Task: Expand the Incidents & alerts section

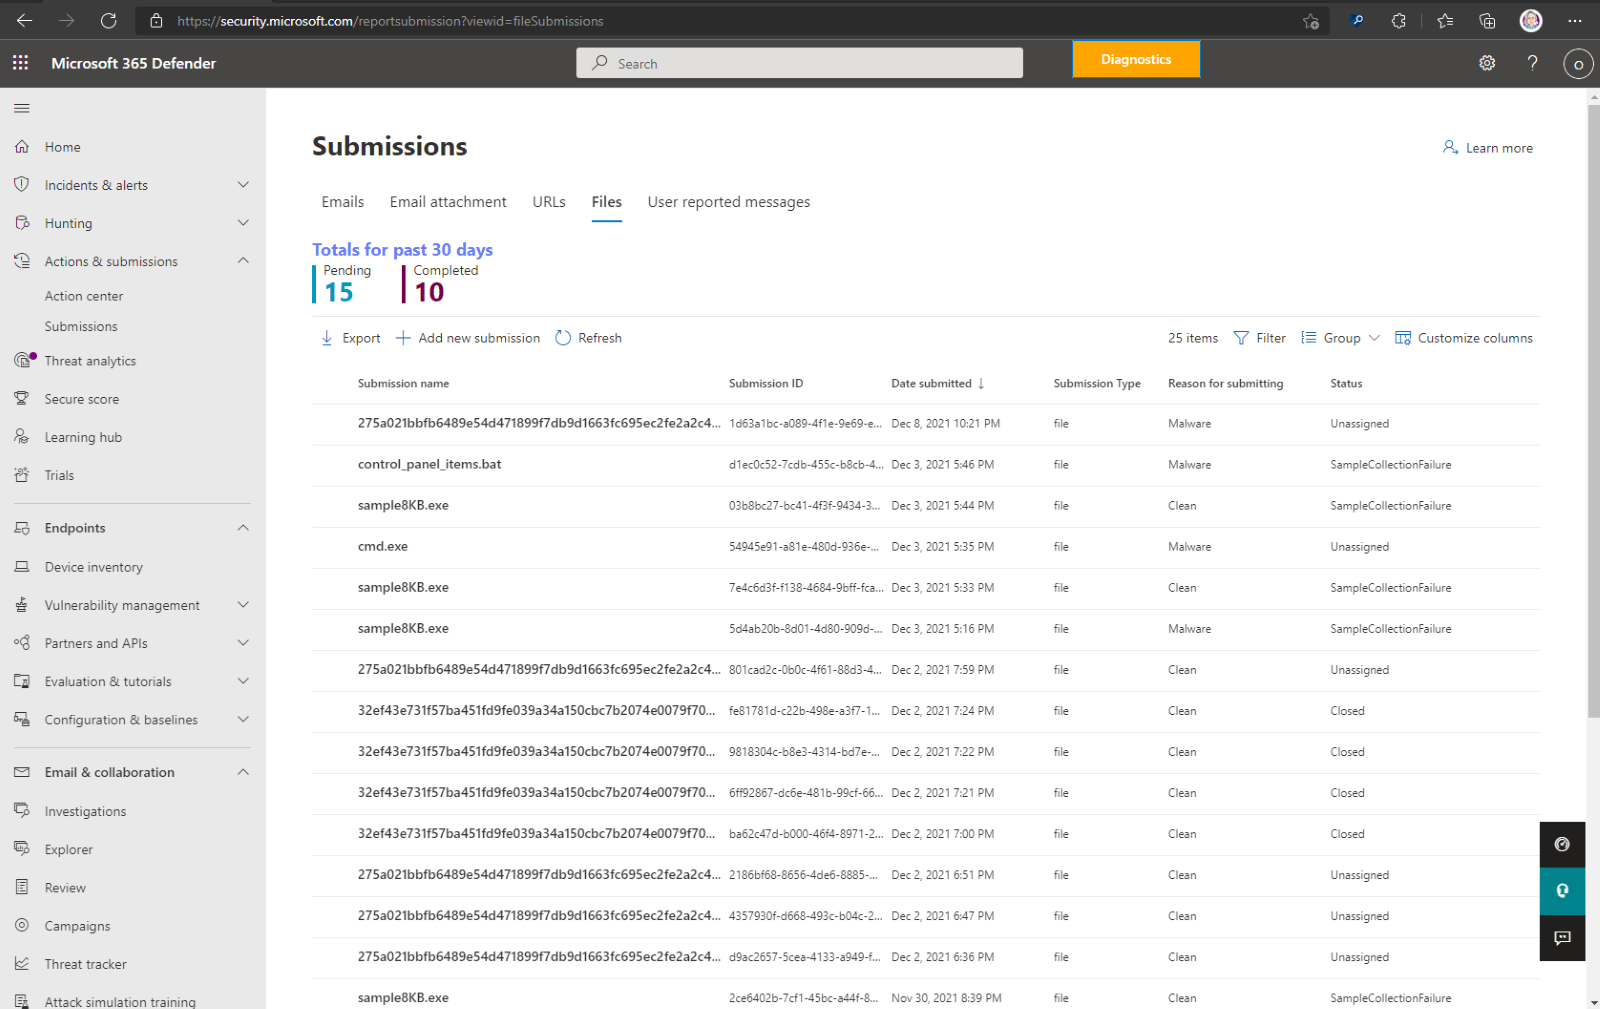Action: point(243,184)
